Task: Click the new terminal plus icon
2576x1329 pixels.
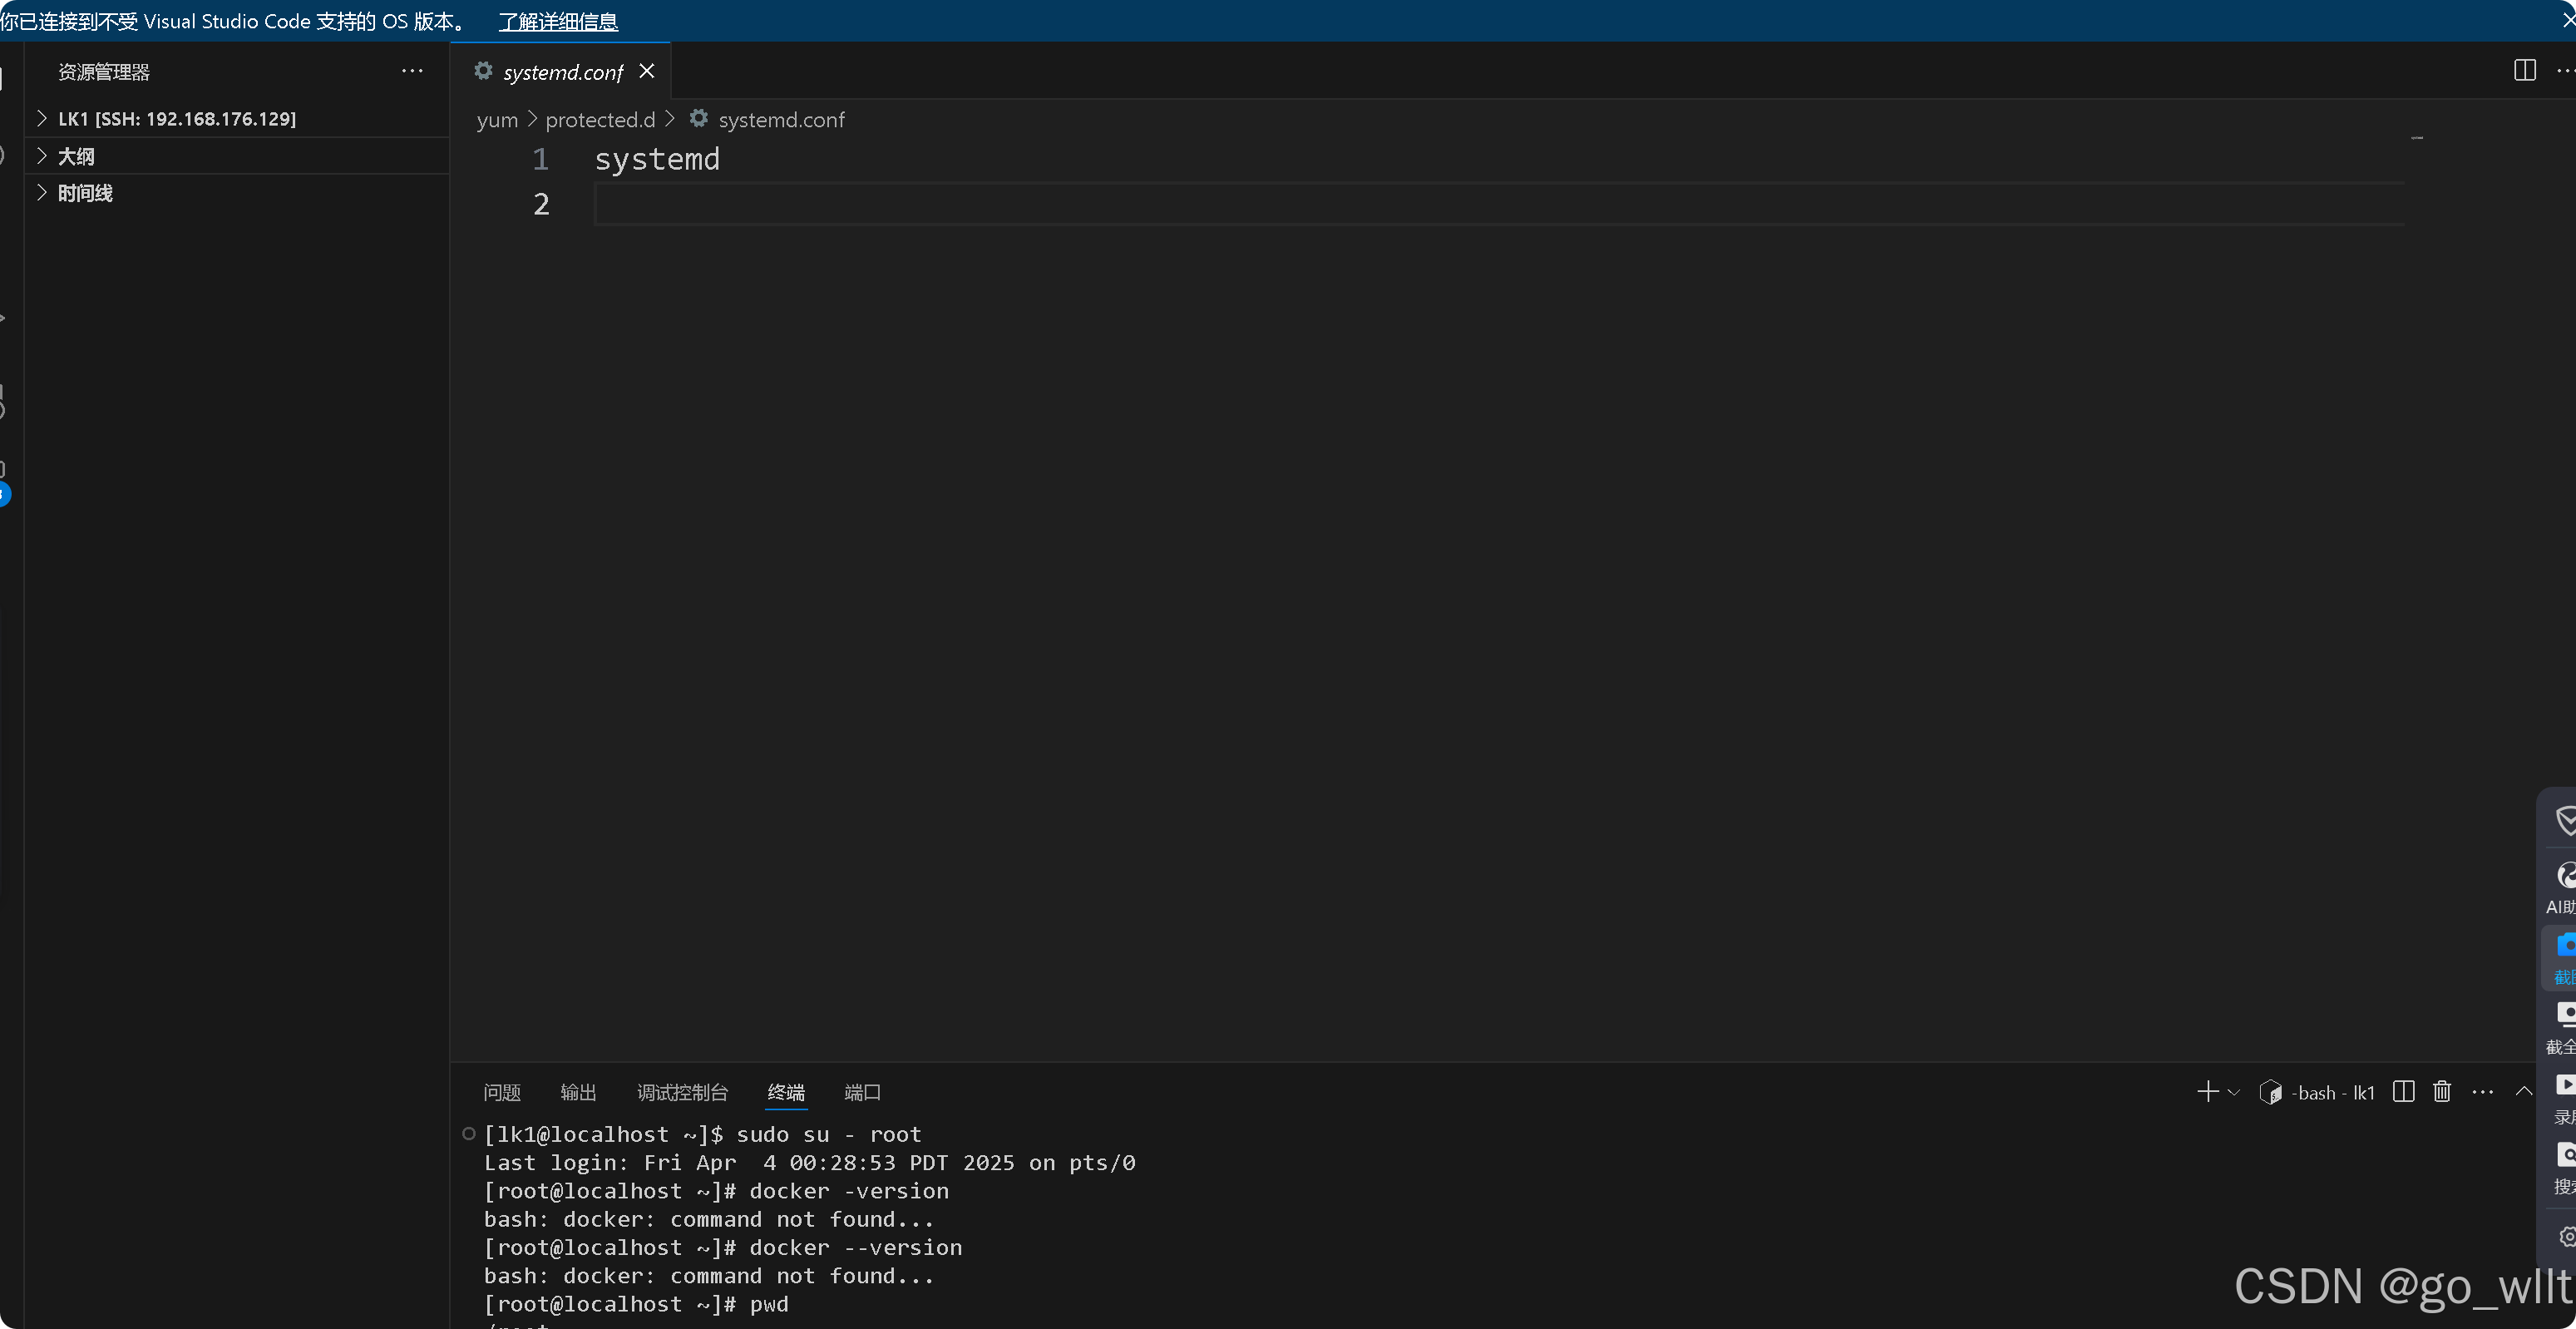Action: click(x=2207, y=1092)
